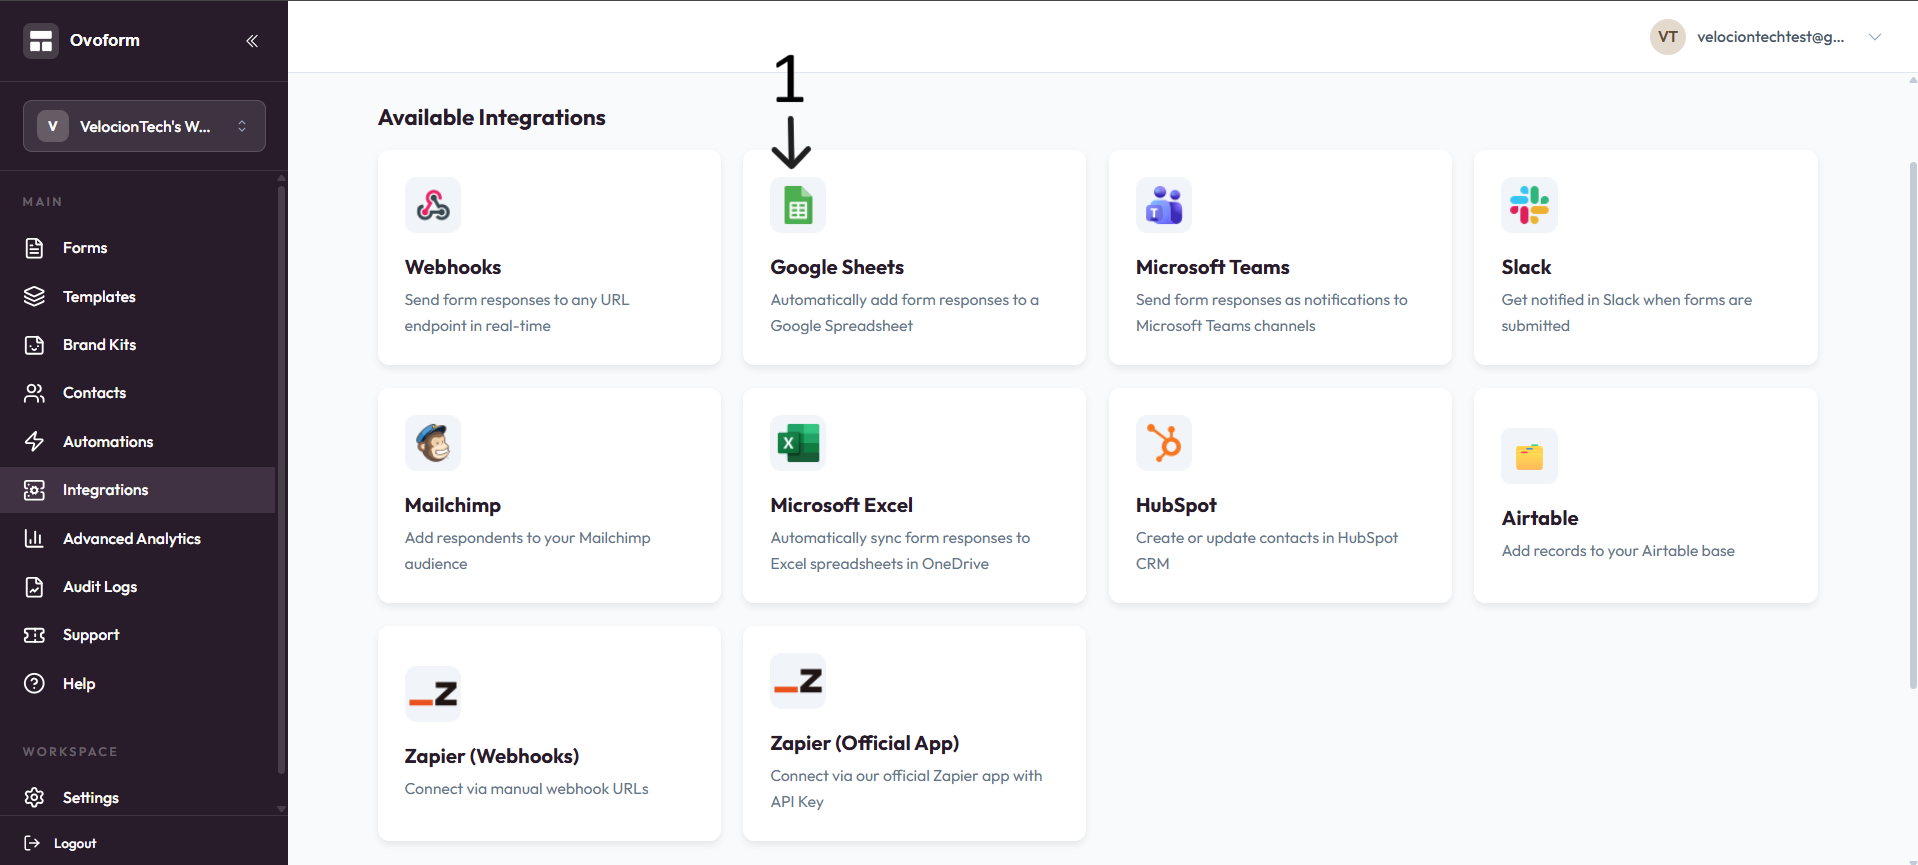Open the Zapier (Official App) card title
Screen dimensions: 1918x865
(x=865, y=743)
